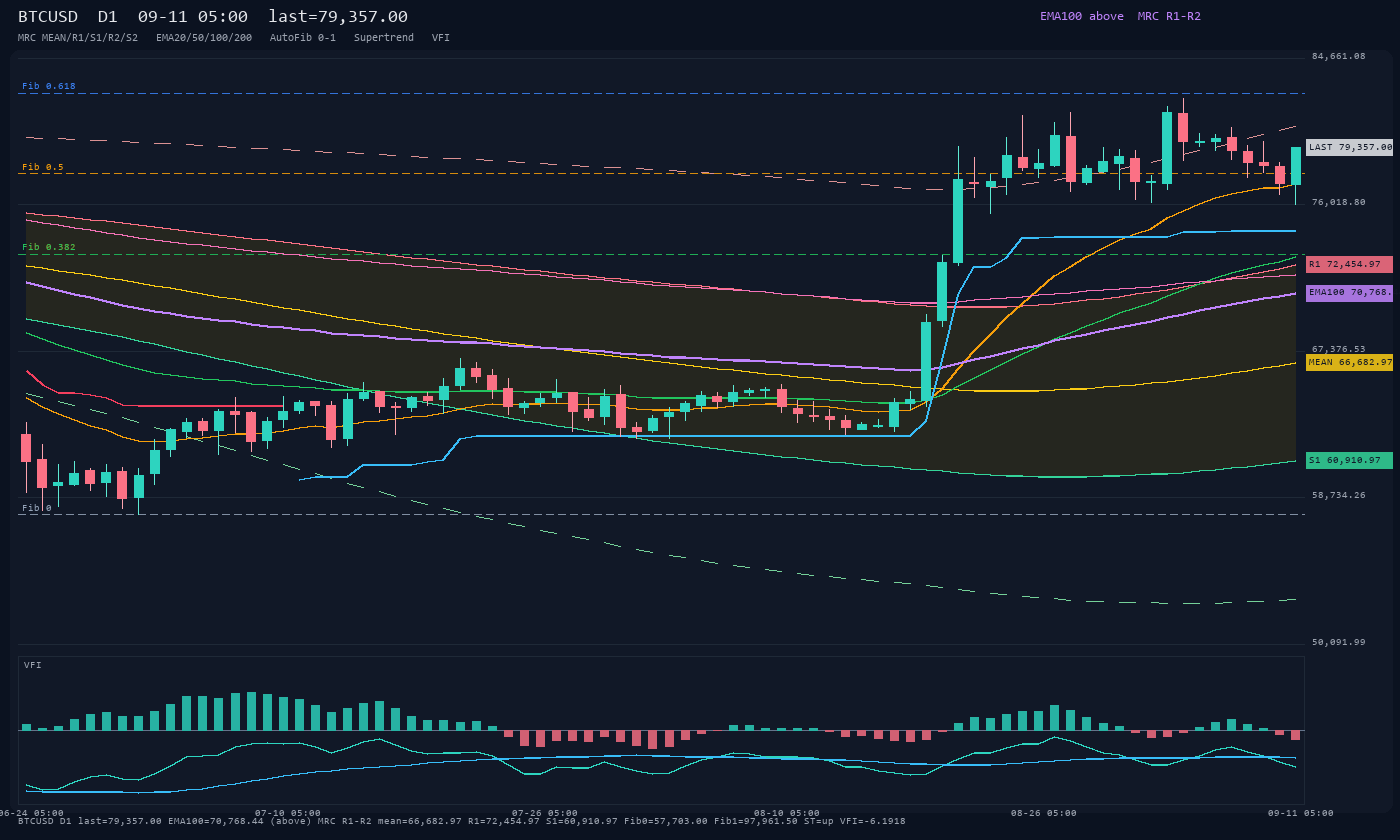Viewport: 1400px width, 840px height.
Task: Select the EMA20/50/100/200 indicator label
Action: coord(204,38)
